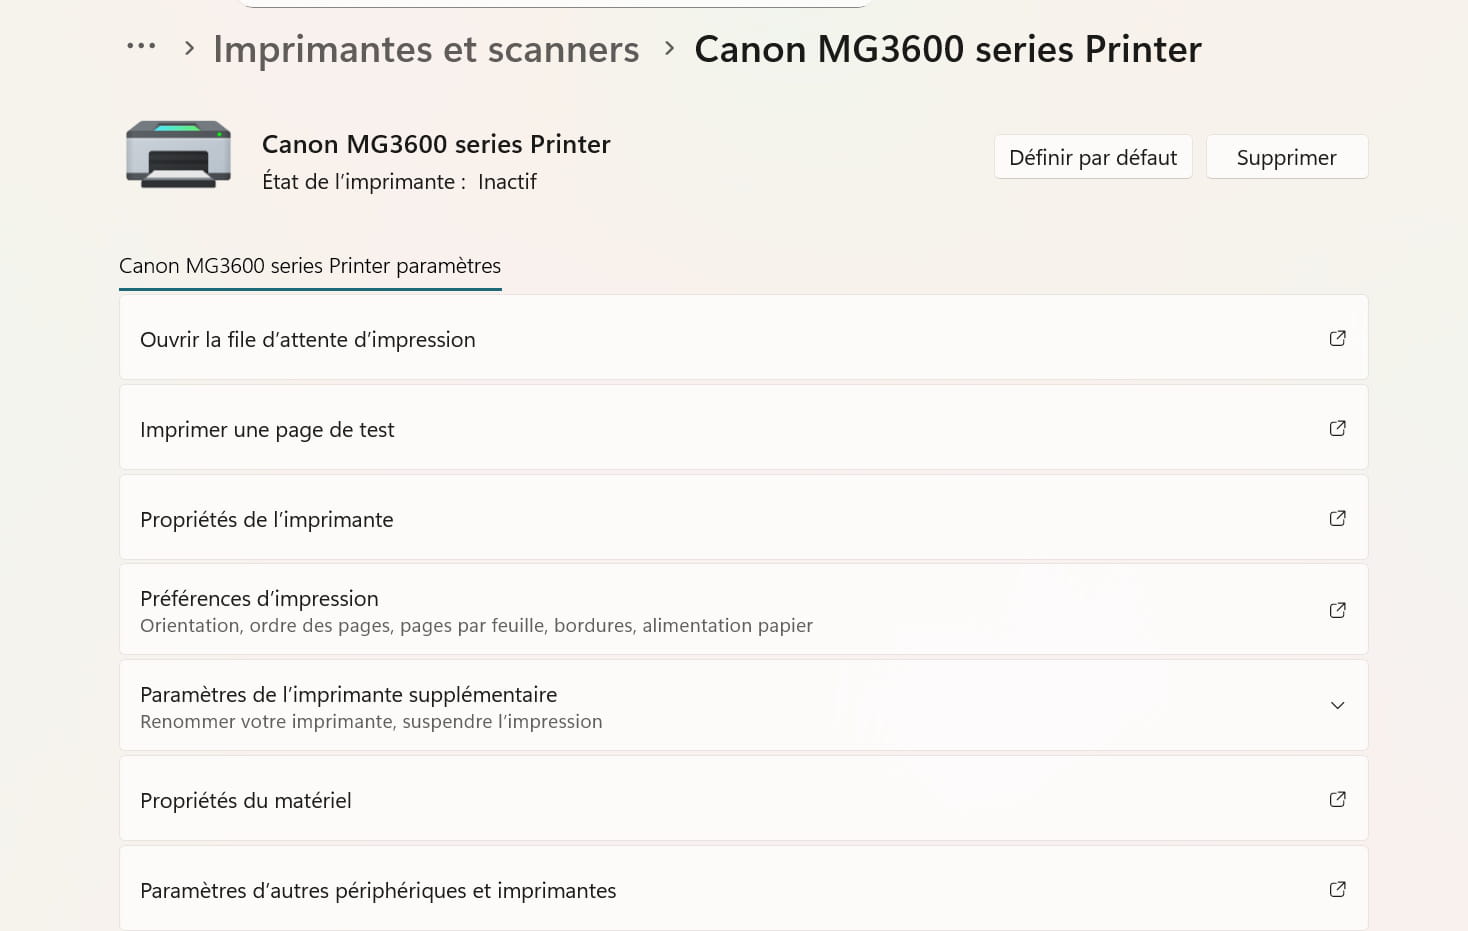The height and width of the screenshot is (931, 1468).
Task: Click external-link icon beside Préférences d'impression
Action: (1337, 610)
